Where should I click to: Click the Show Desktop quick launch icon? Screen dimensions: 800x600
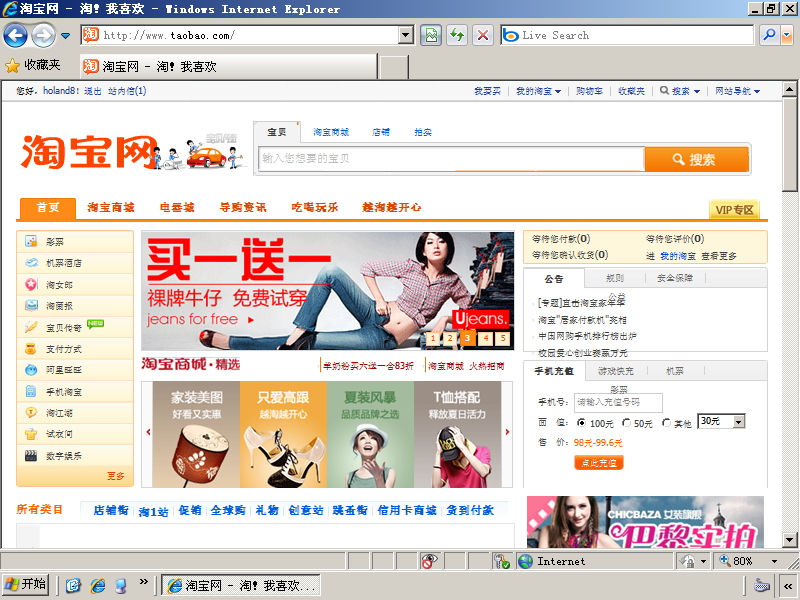pyautogui.click(x=73, y=585)
